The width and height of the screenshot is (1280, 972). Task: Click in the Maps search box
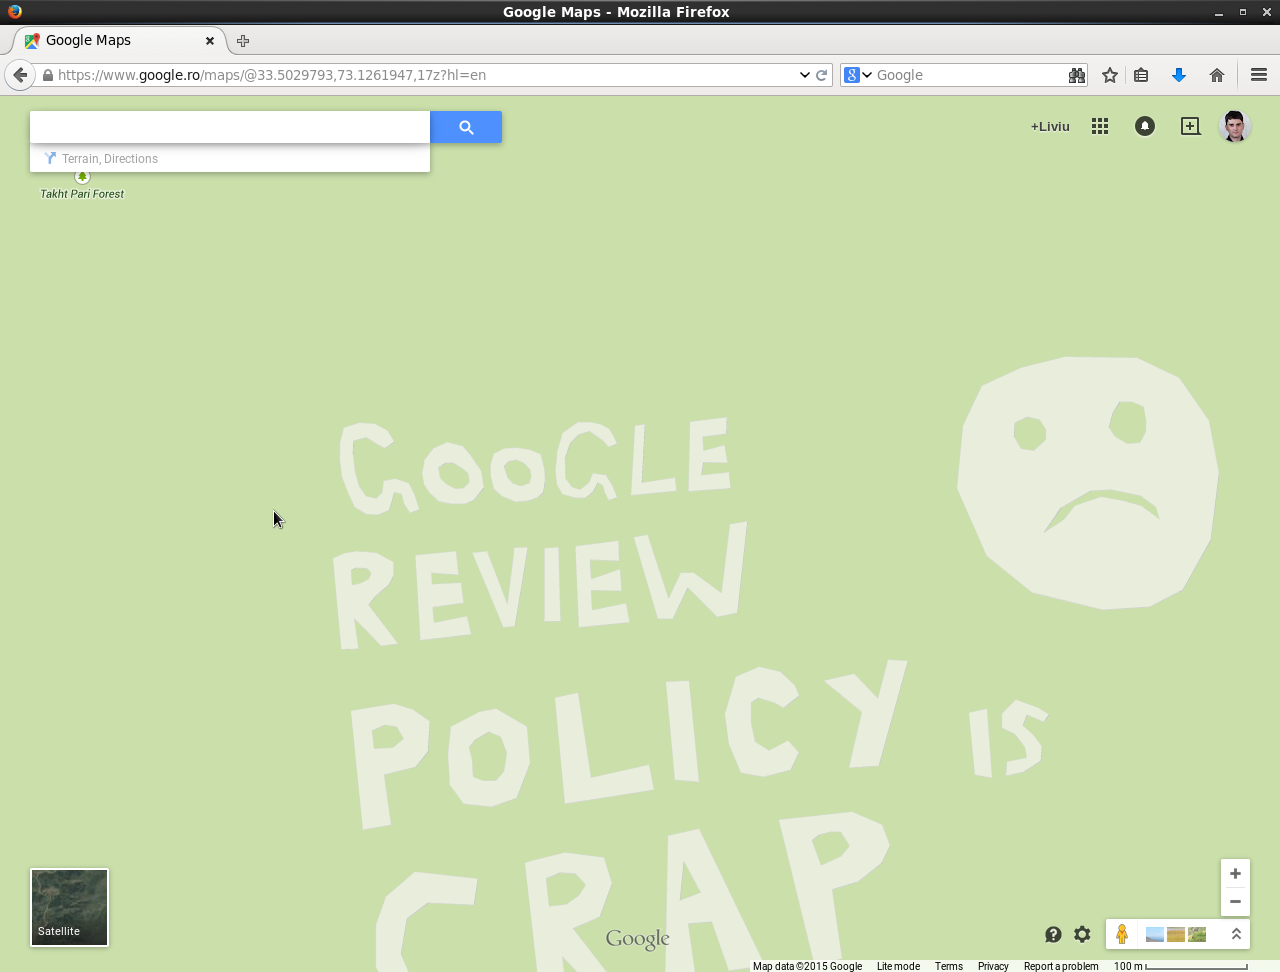click(x=230, y=127)
